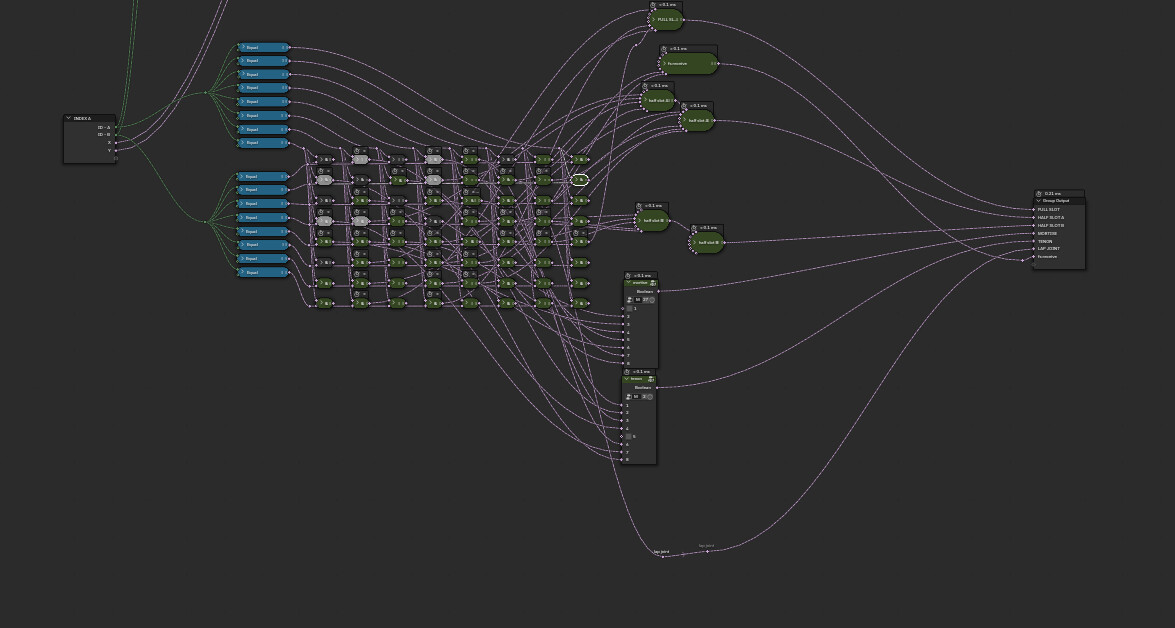1175x628 pixels.
Task: Click the user count 27 in mortise node
Action: coord(645,300)
